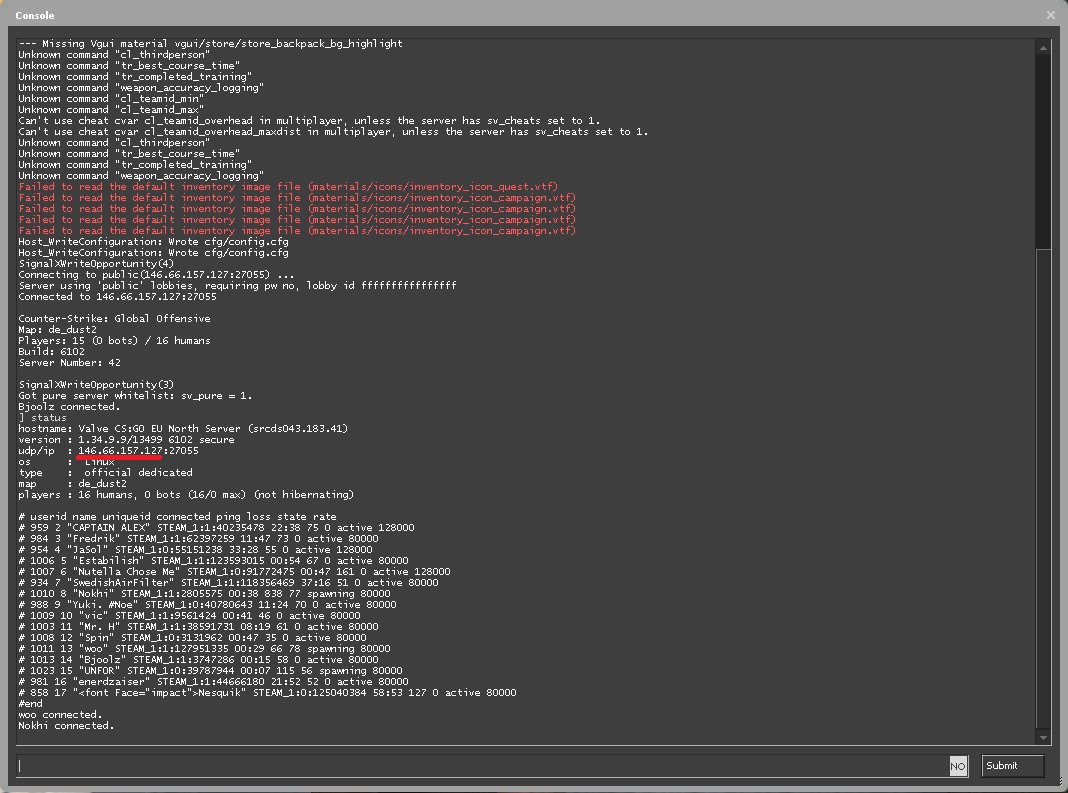Click the "woo connected." line
This screenshot has width=1068, height=793.
(60, 715)
